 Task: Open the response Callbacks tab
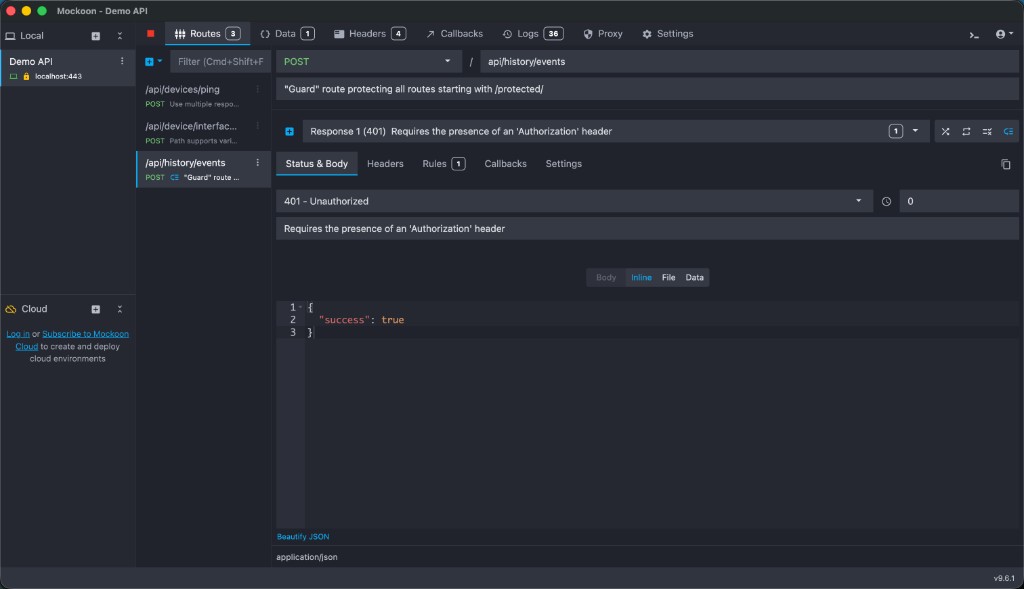pos(505,164)
